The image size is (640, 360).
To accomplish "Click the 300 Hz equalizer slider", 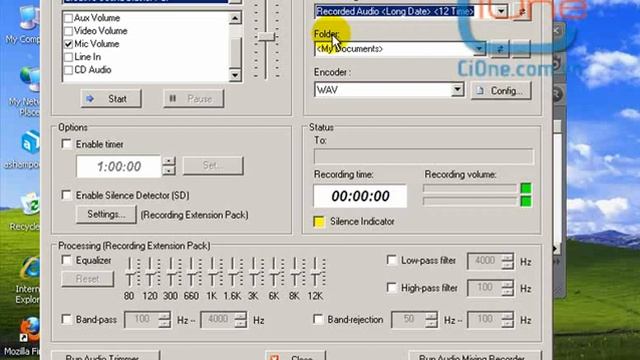I will 171,272.
